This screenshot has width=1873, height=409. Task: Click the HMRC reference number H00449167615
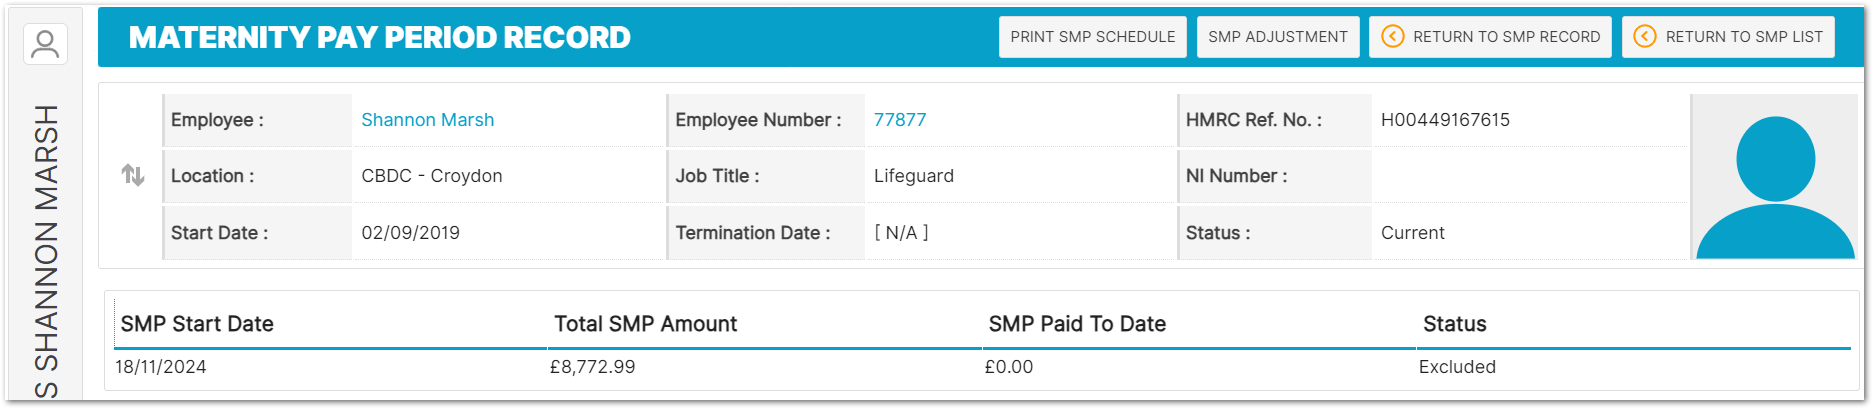pos(1445,120)
